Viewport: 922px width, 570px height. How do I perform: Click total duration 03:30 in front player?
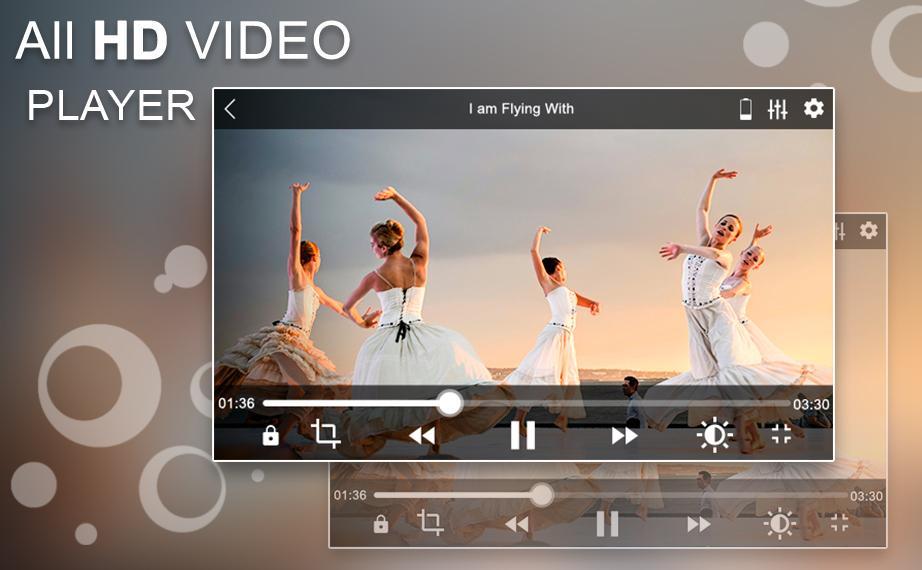(x=811, y=405)
